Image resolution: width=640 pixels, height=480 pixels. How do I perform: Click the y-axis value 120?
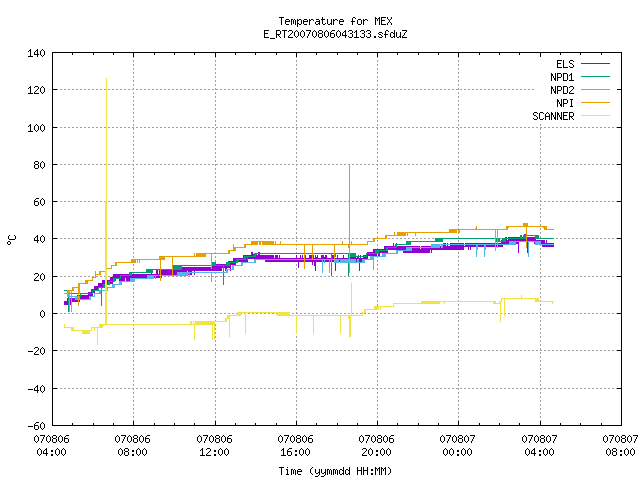pos(36,90)
